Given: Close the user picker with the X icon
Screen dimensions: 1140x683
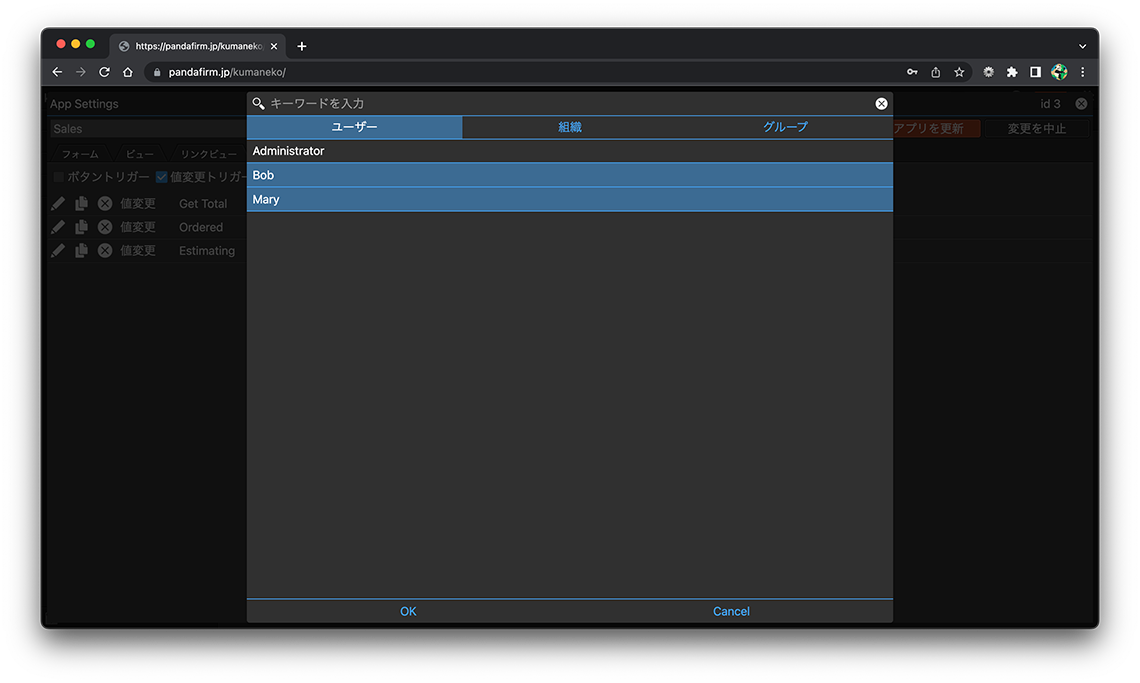Looking at the screenshot, I should 881,104.
